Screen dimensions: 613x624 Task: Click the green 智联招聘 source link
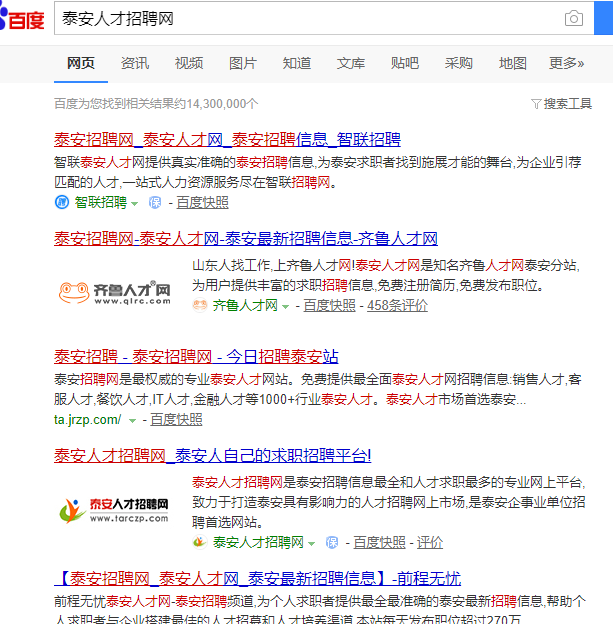tap(101, 203)
